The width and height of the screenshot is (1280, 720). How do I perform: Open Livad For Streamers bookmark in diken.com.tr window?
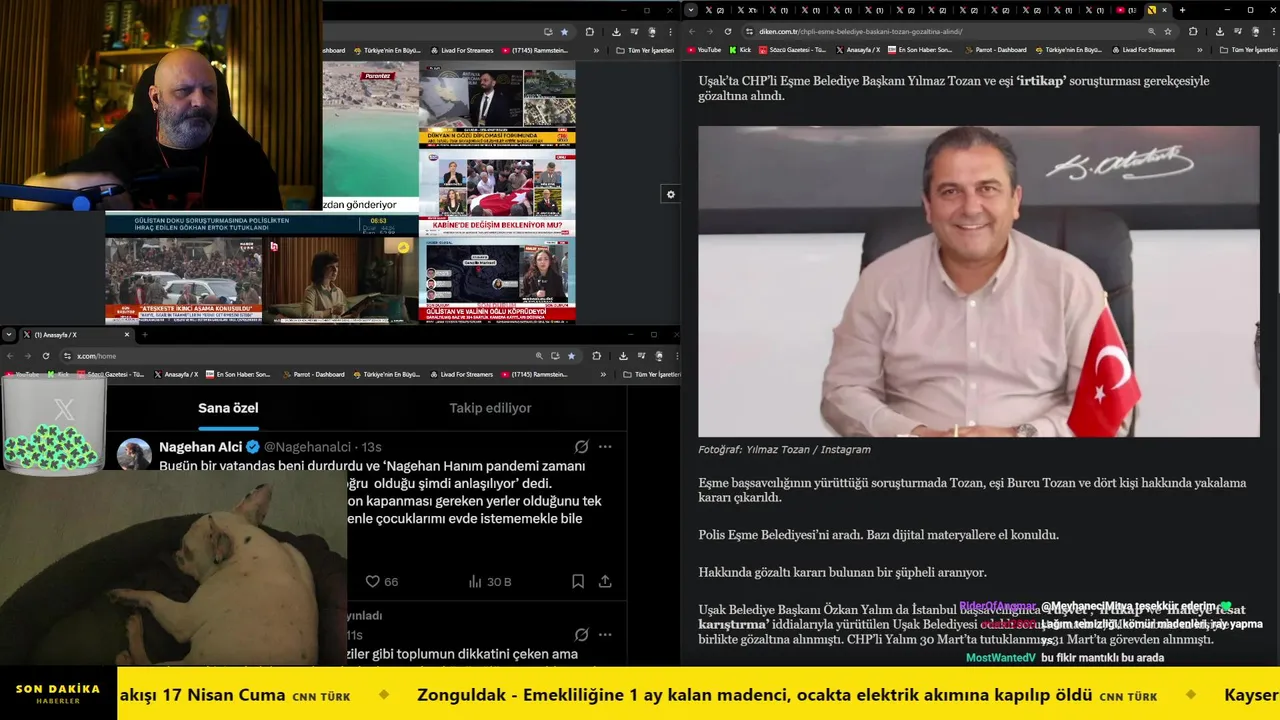[x=1142, y=49]
